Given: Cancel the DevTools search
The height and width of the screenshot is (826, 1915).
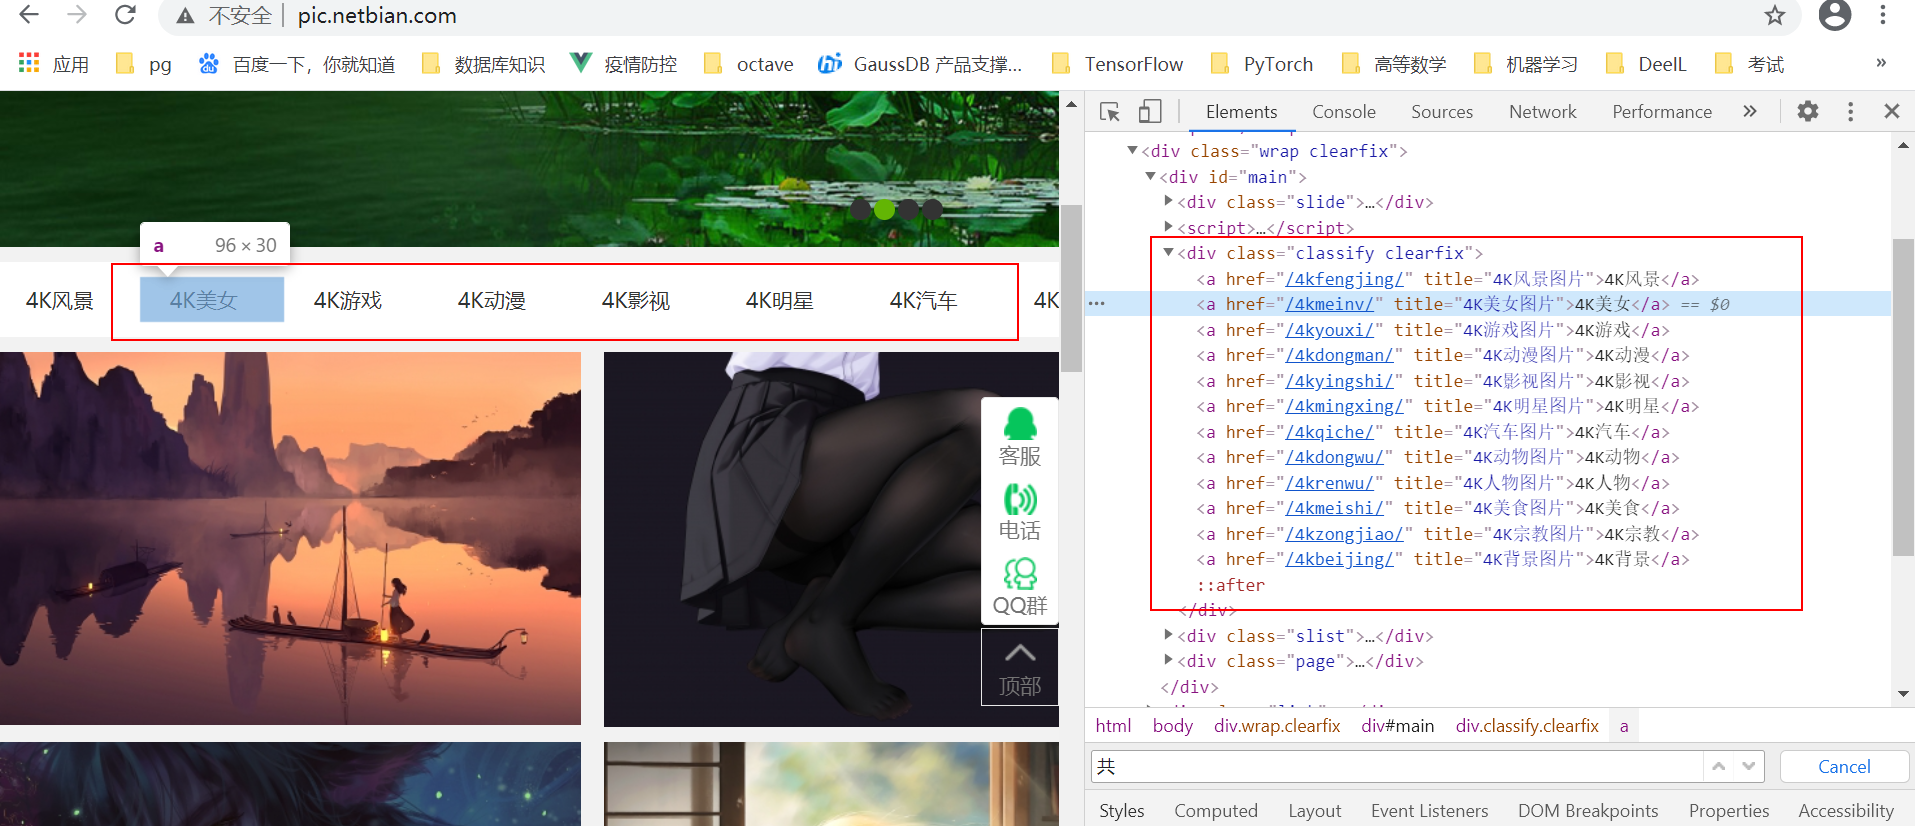Looking at the screenshot, I should pos(1844,767).
